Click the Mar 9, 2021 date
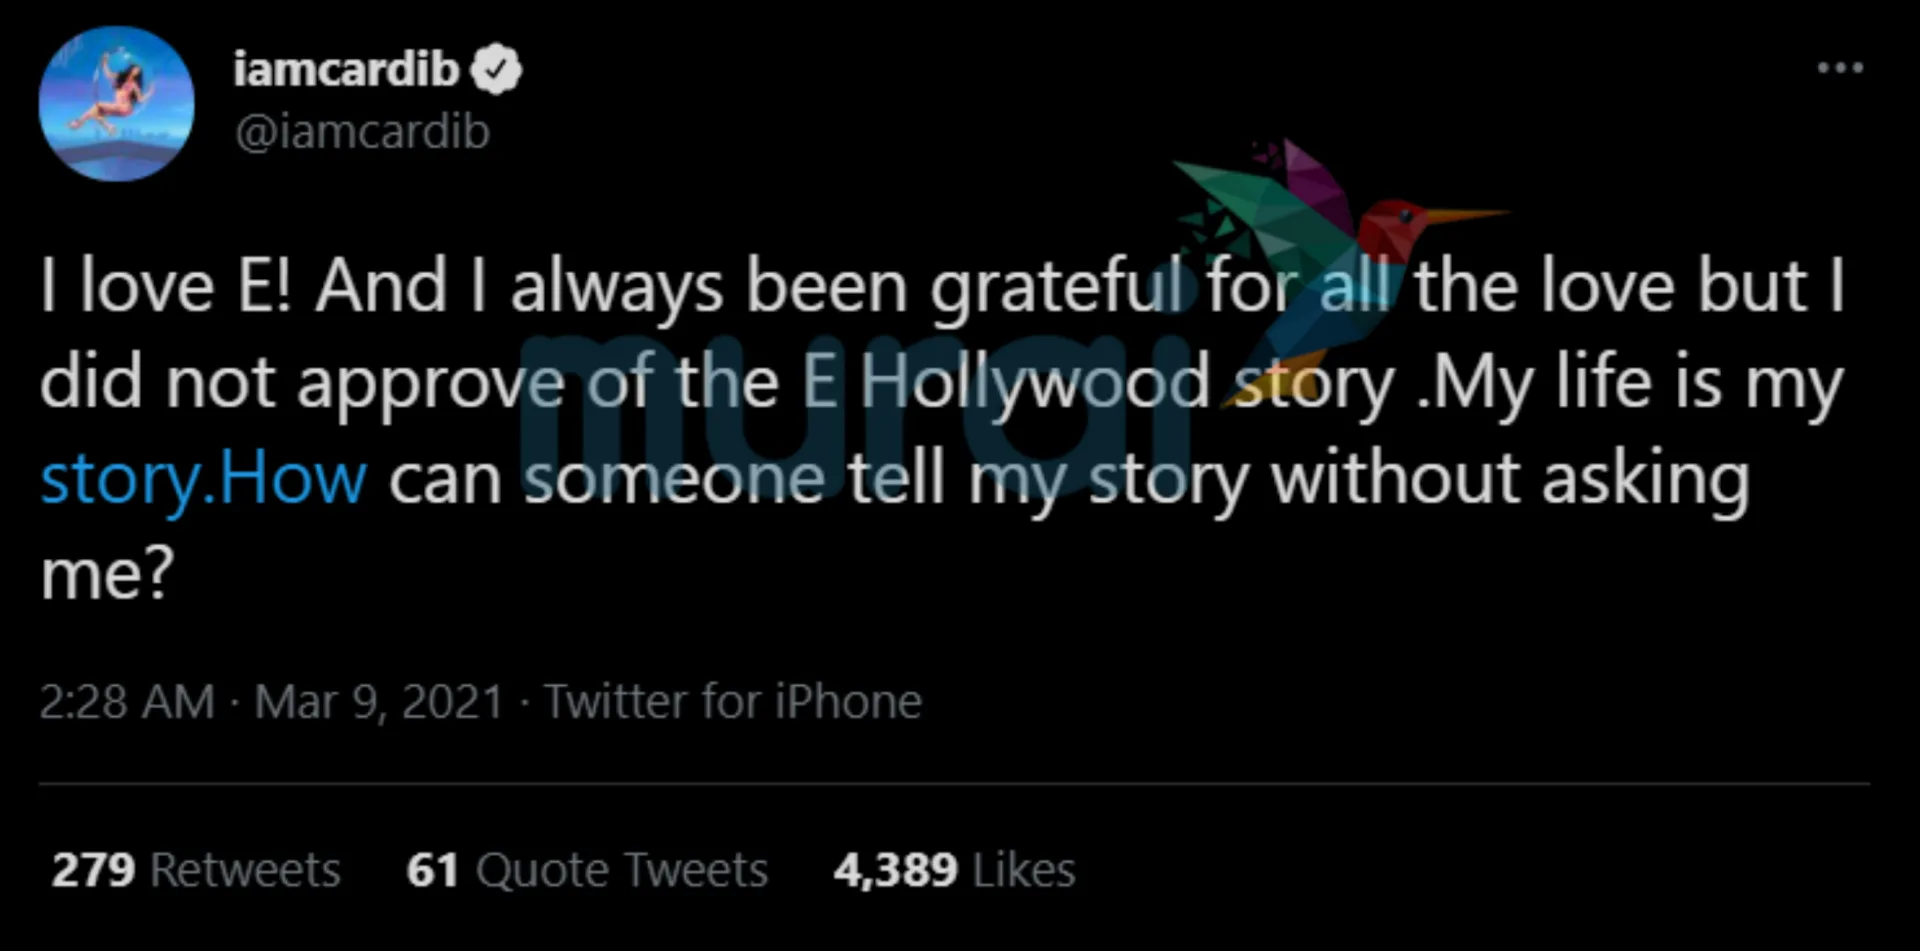The width and height of the screenshot is (1920, 951). pos(379,702)
